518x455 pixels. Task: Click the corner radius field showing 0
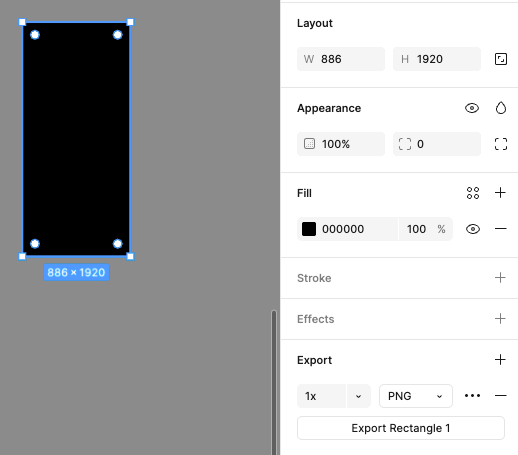[x=437, y=144]
